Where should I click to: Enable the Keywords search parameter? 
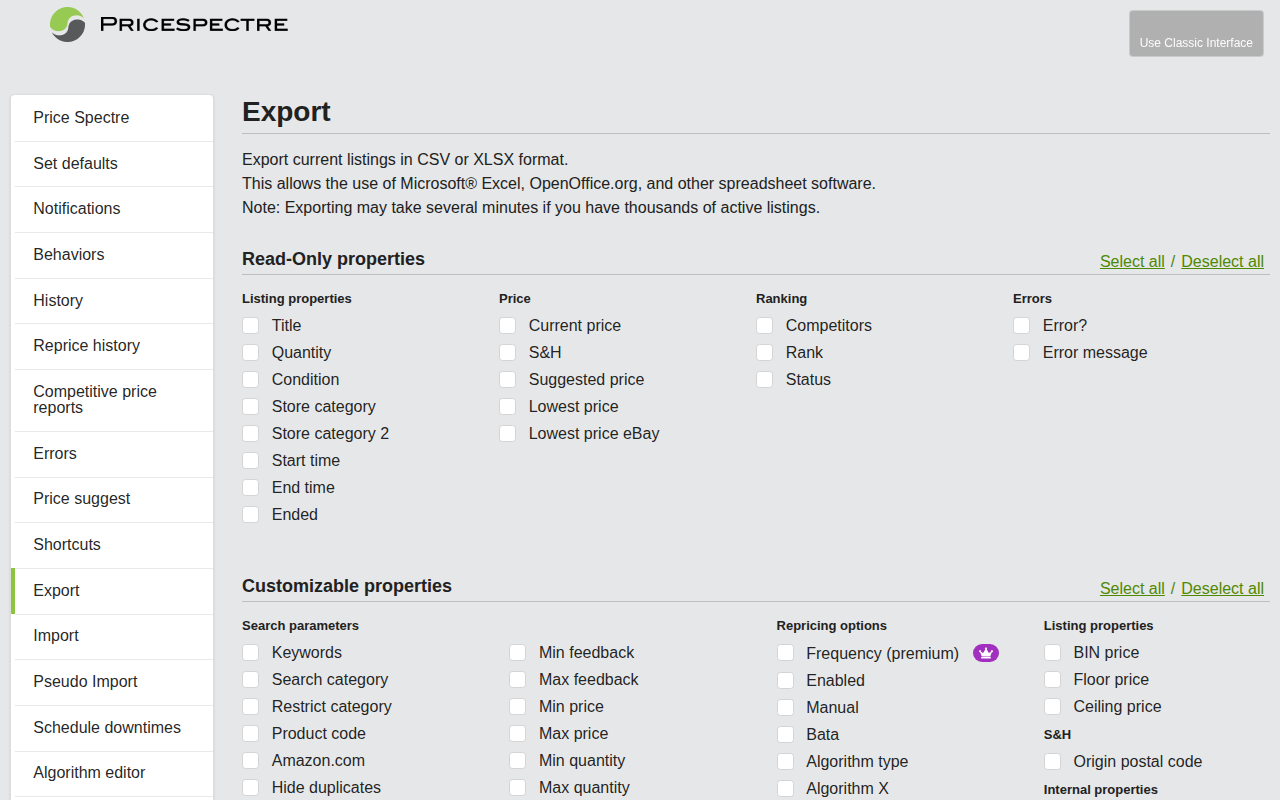250,652
